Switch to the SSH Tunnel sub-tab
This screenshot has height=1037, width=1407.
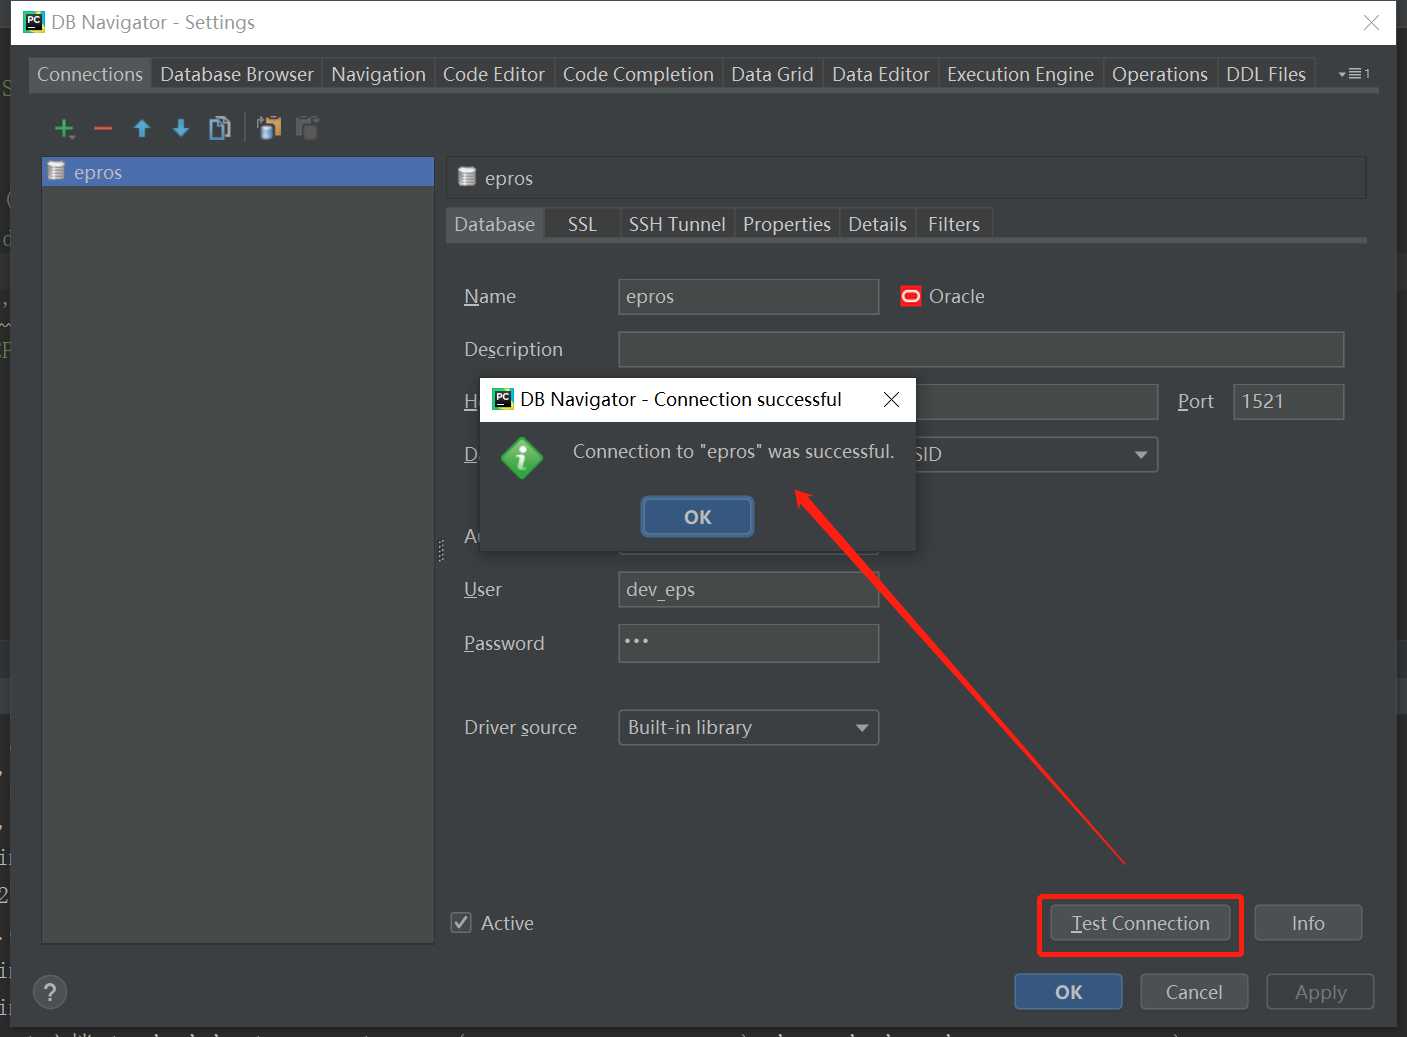pos(677,224)
